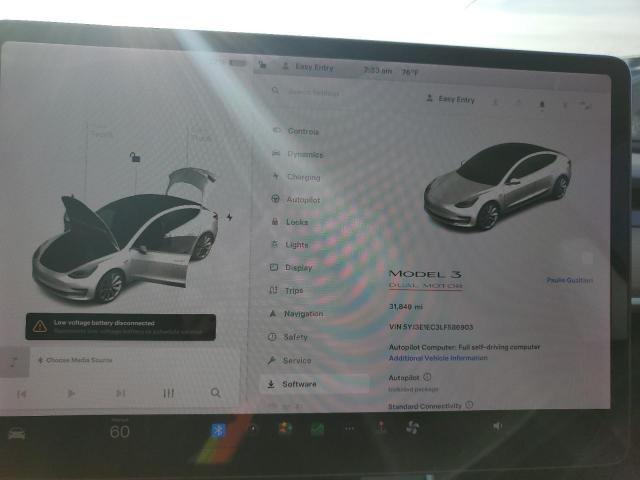640x480 pixels.
Task: Tap the lock icon in the top status bar
Action: (x=262, y=64)
